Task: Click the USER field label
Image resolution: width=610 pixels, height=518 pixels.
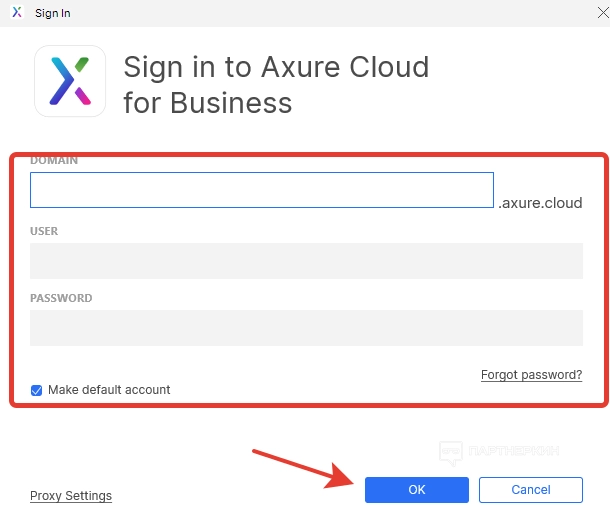Action: coord(44,231)
